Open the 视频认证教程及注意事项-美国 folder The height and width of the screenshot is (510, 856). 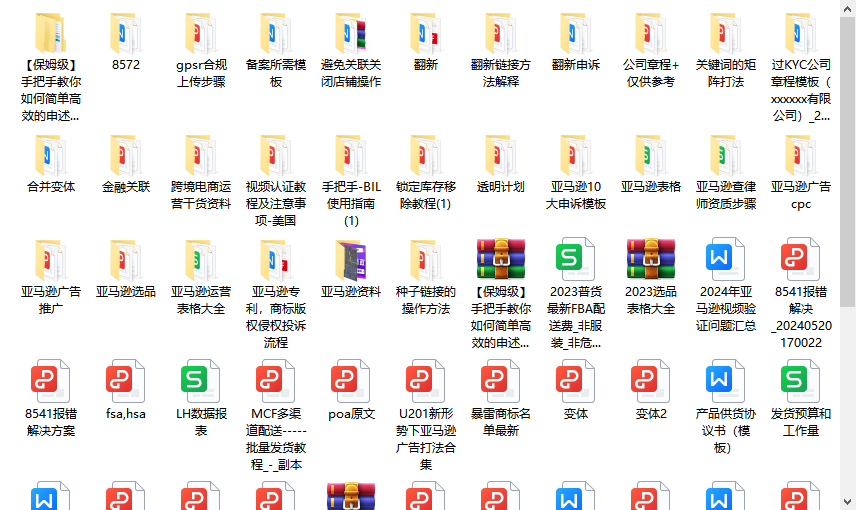coord(276,156)
